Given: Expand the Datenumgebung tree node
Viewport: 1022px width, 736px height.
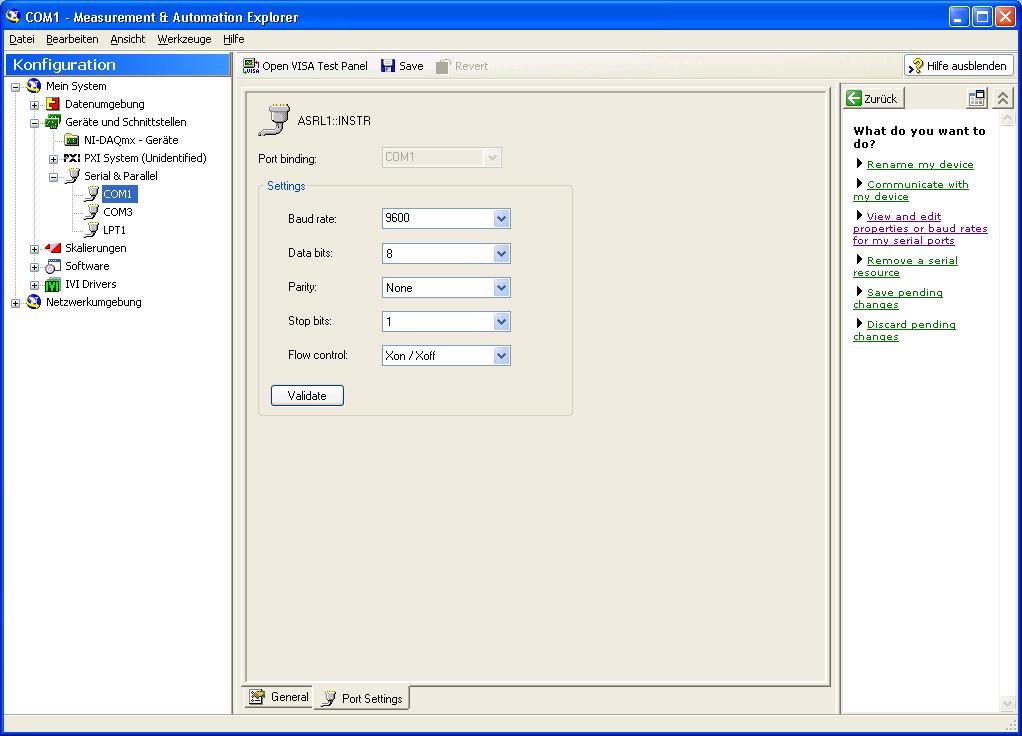Looking at the screenshot, I should 35,105.
